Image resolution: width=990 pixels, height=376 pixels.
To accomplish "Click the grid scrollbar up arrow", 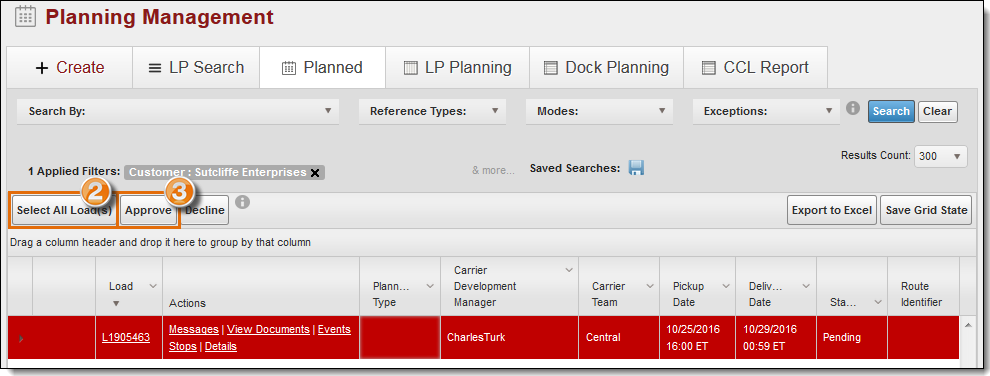I will click(967, 324).
